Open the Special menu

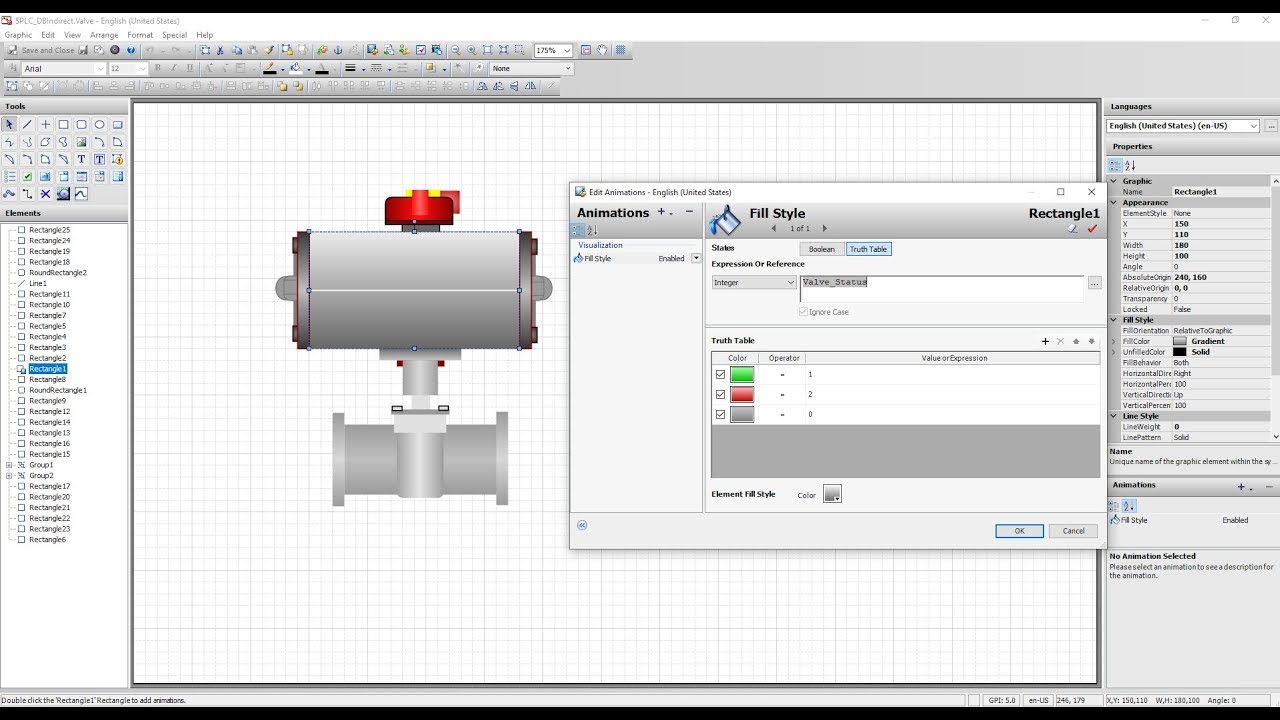tap(174, 35)
